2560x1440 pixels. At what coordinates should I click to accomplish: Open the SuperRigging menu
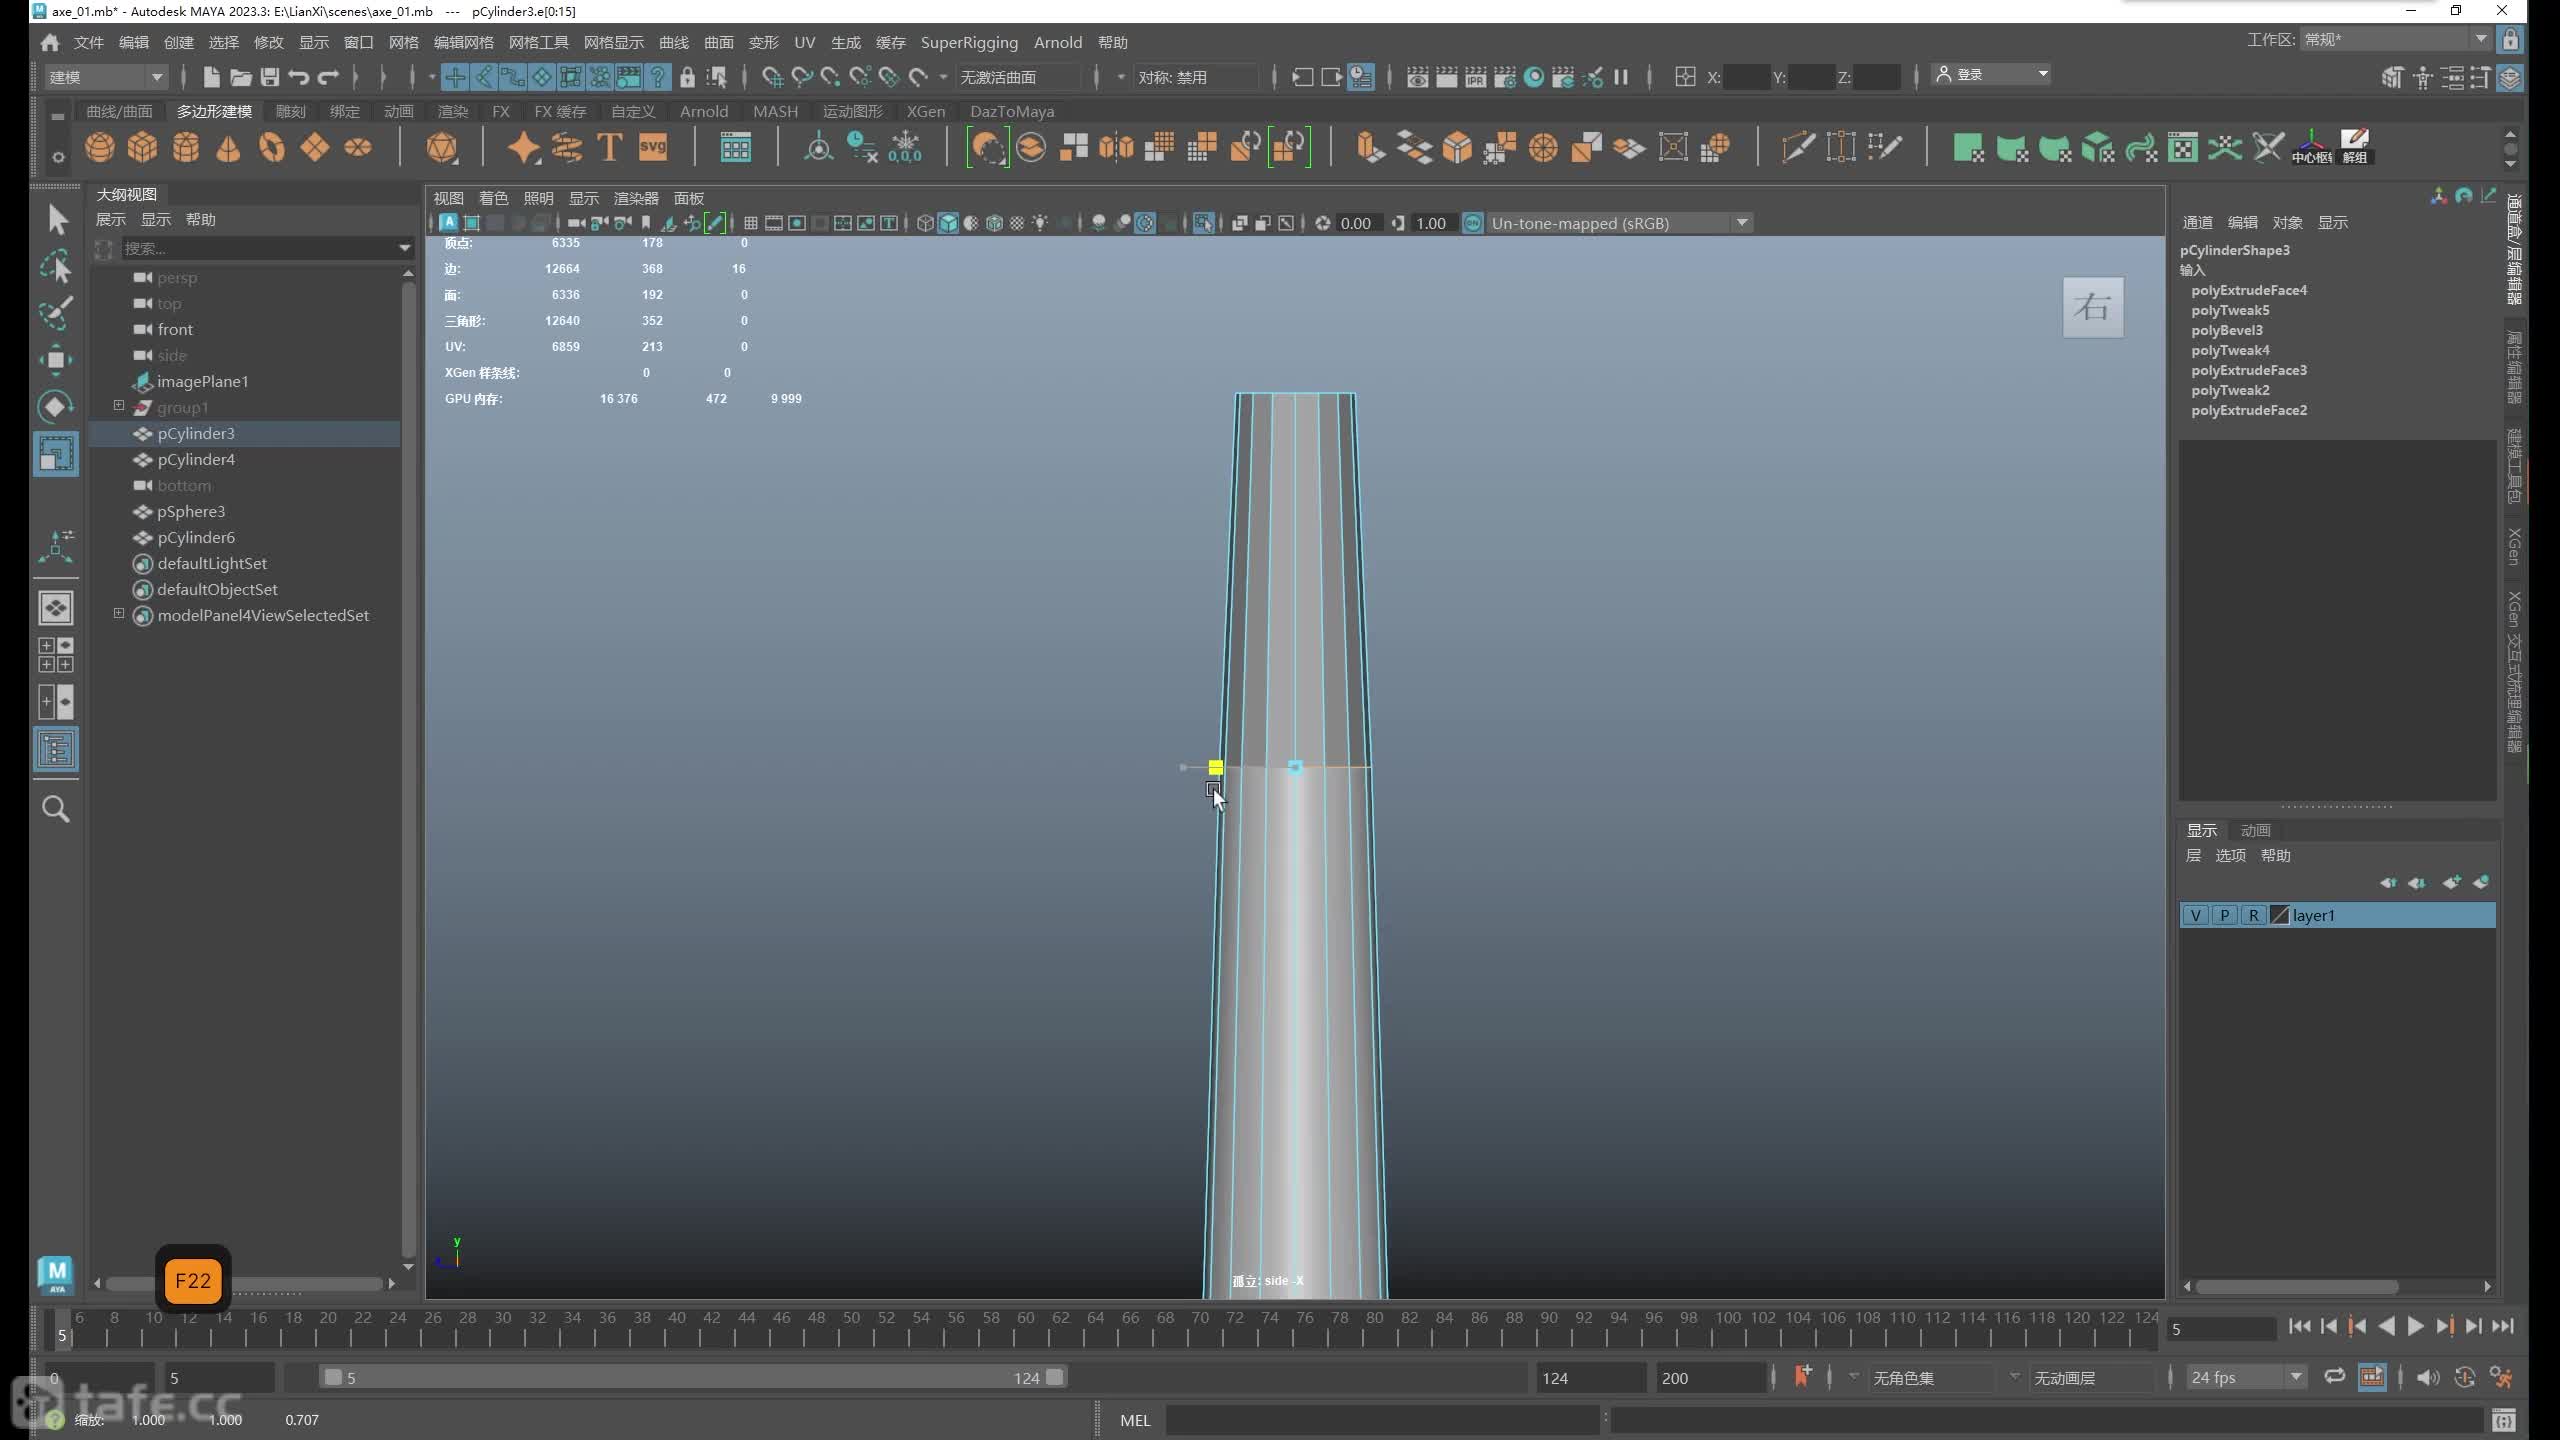969,42
